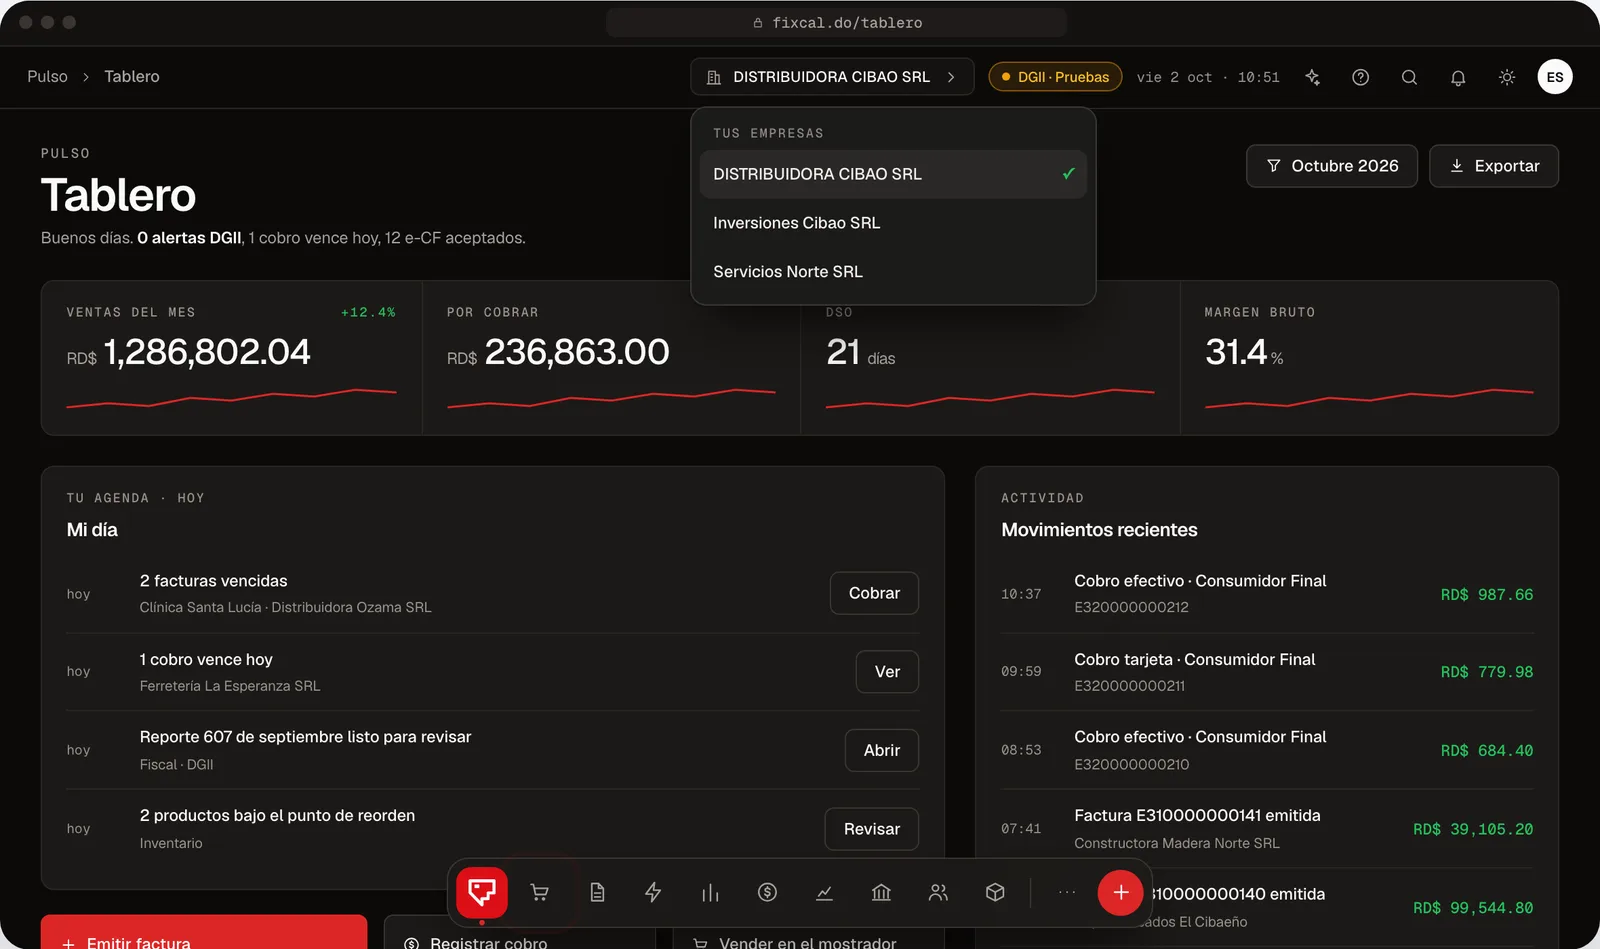The image size is (1600, 949).
Task: Open the Por cobrar card
Action: [x=611, y=358]
